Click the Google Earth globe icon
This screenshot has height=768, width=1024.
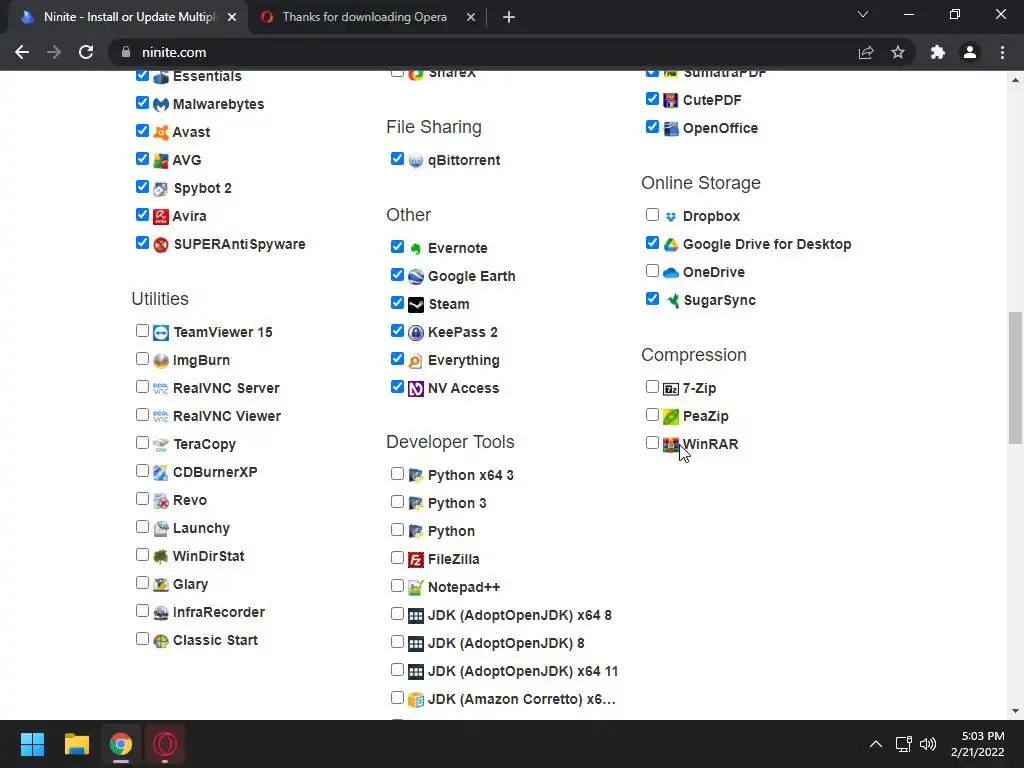tap(416, 276)
